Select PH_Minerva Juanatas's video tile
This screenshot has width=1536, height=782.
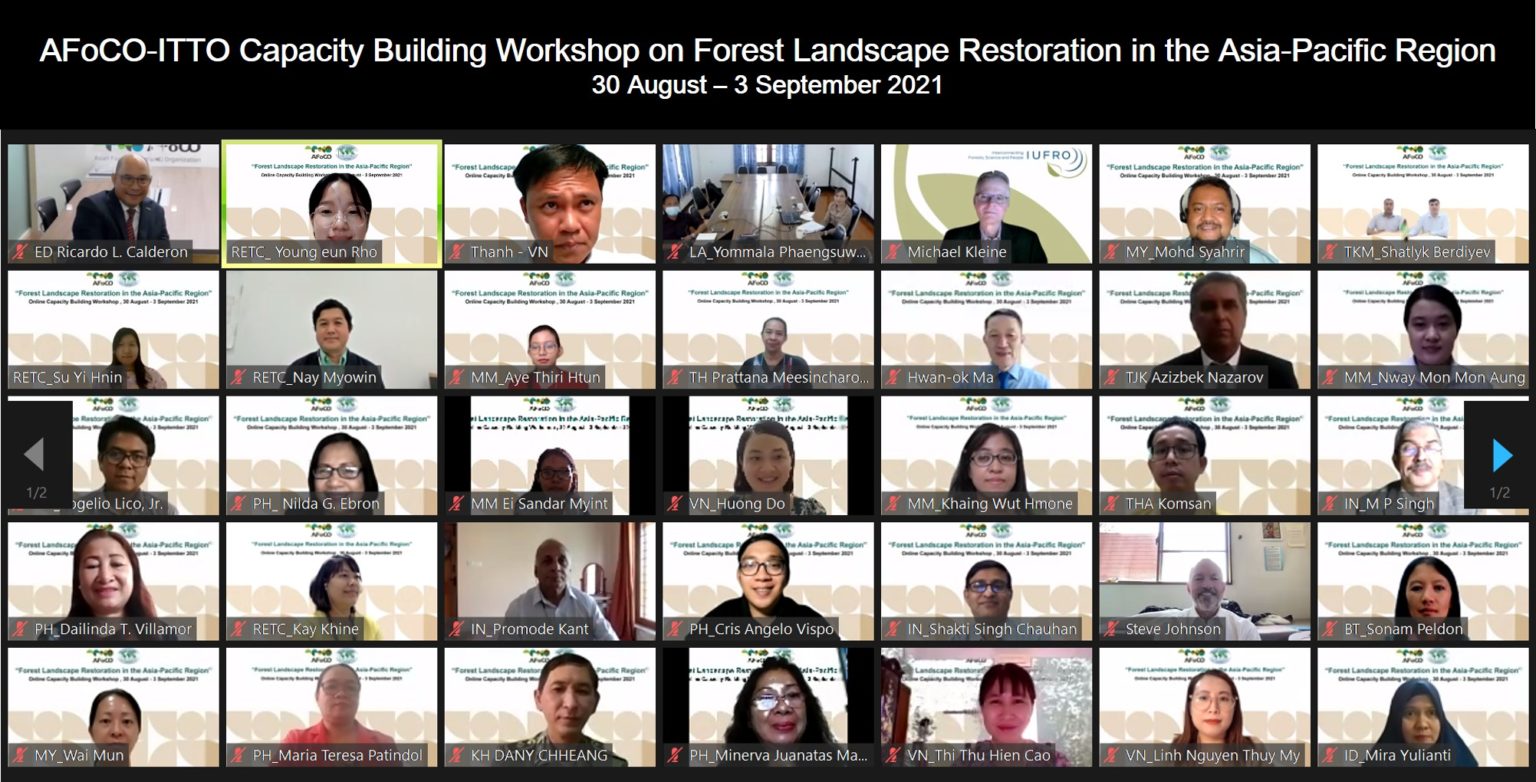(768, 707)
